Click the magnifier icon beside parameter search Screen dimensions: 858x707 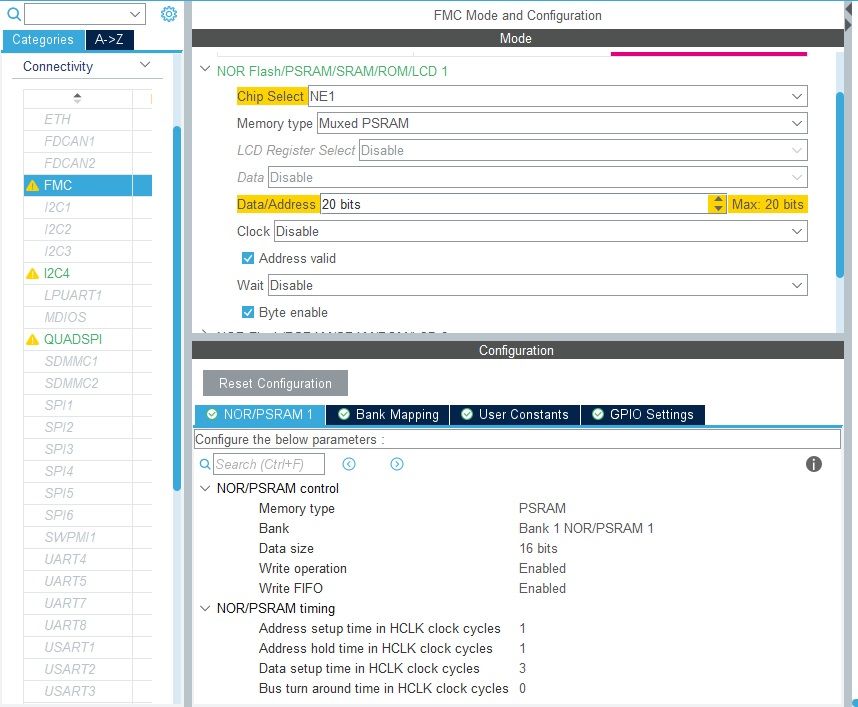pos(205,464)
